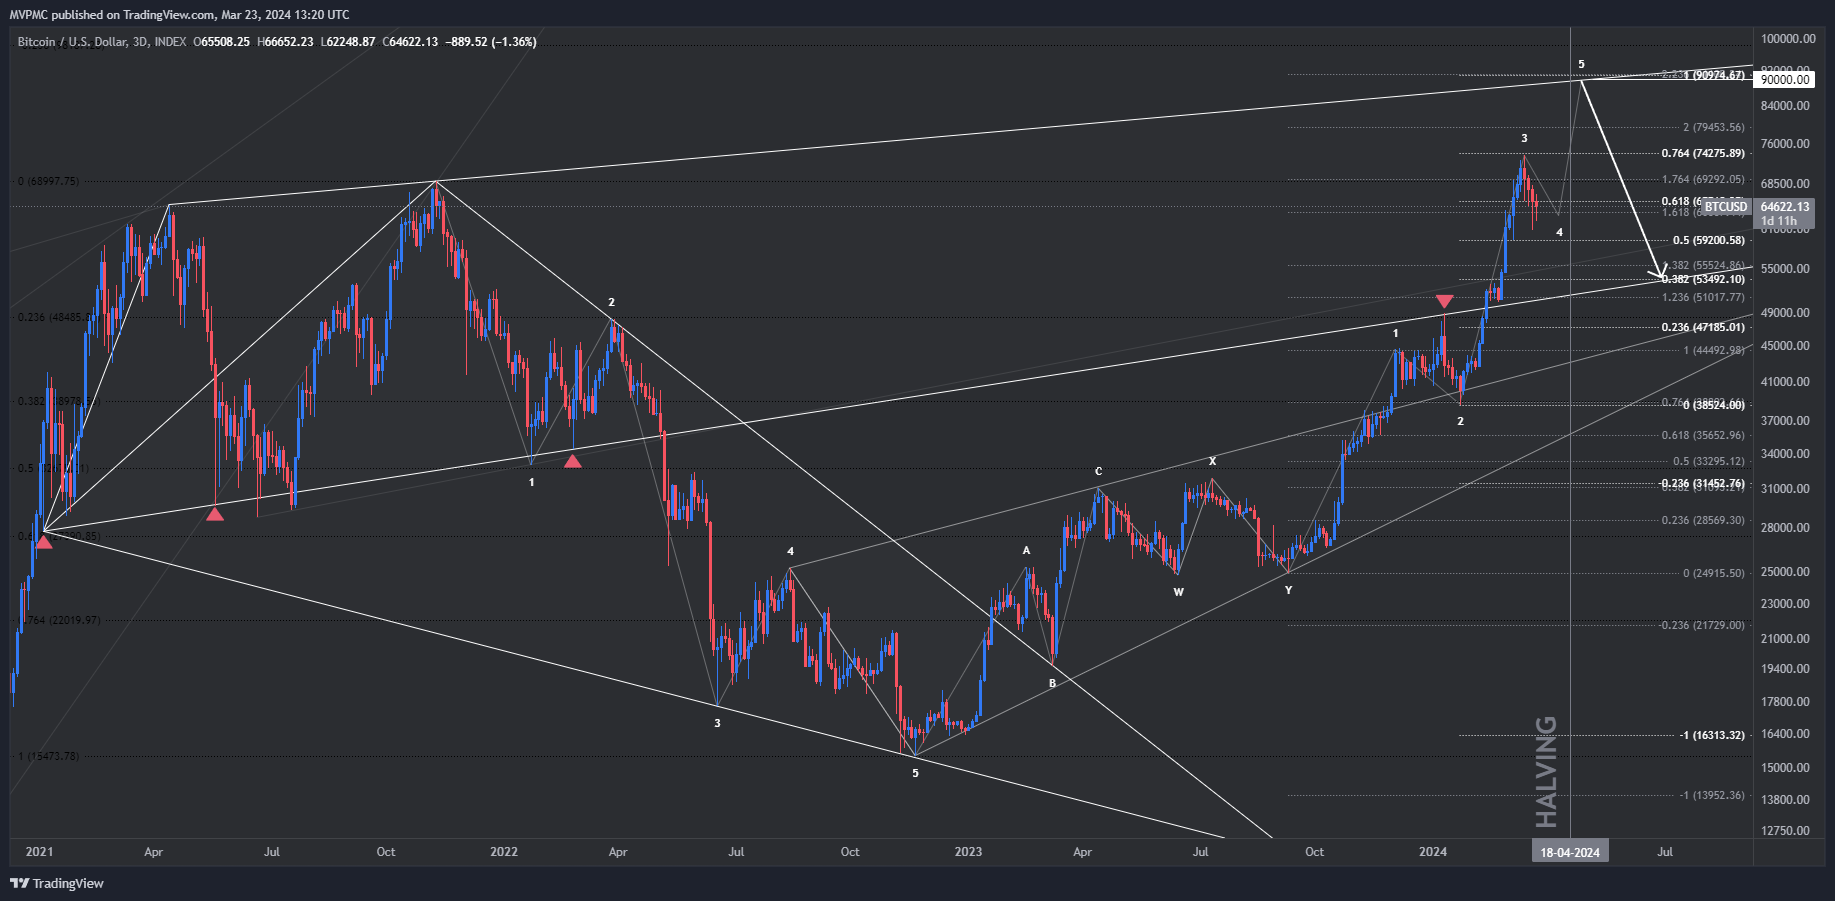Click the Elliott wave label B
The image size is (1835, 901).
pyautogui.click(x=1052, y=684)
